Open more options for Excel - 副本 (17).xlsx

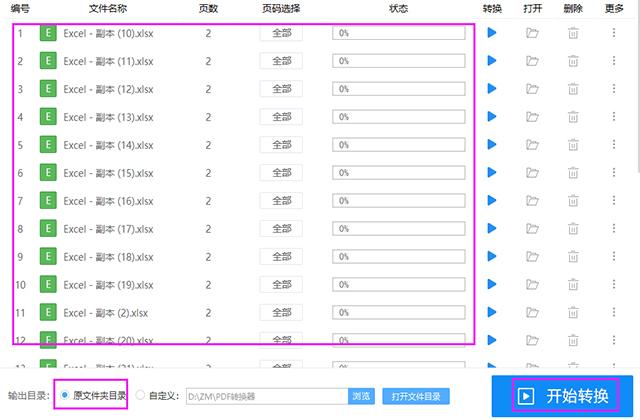(613, 229)
